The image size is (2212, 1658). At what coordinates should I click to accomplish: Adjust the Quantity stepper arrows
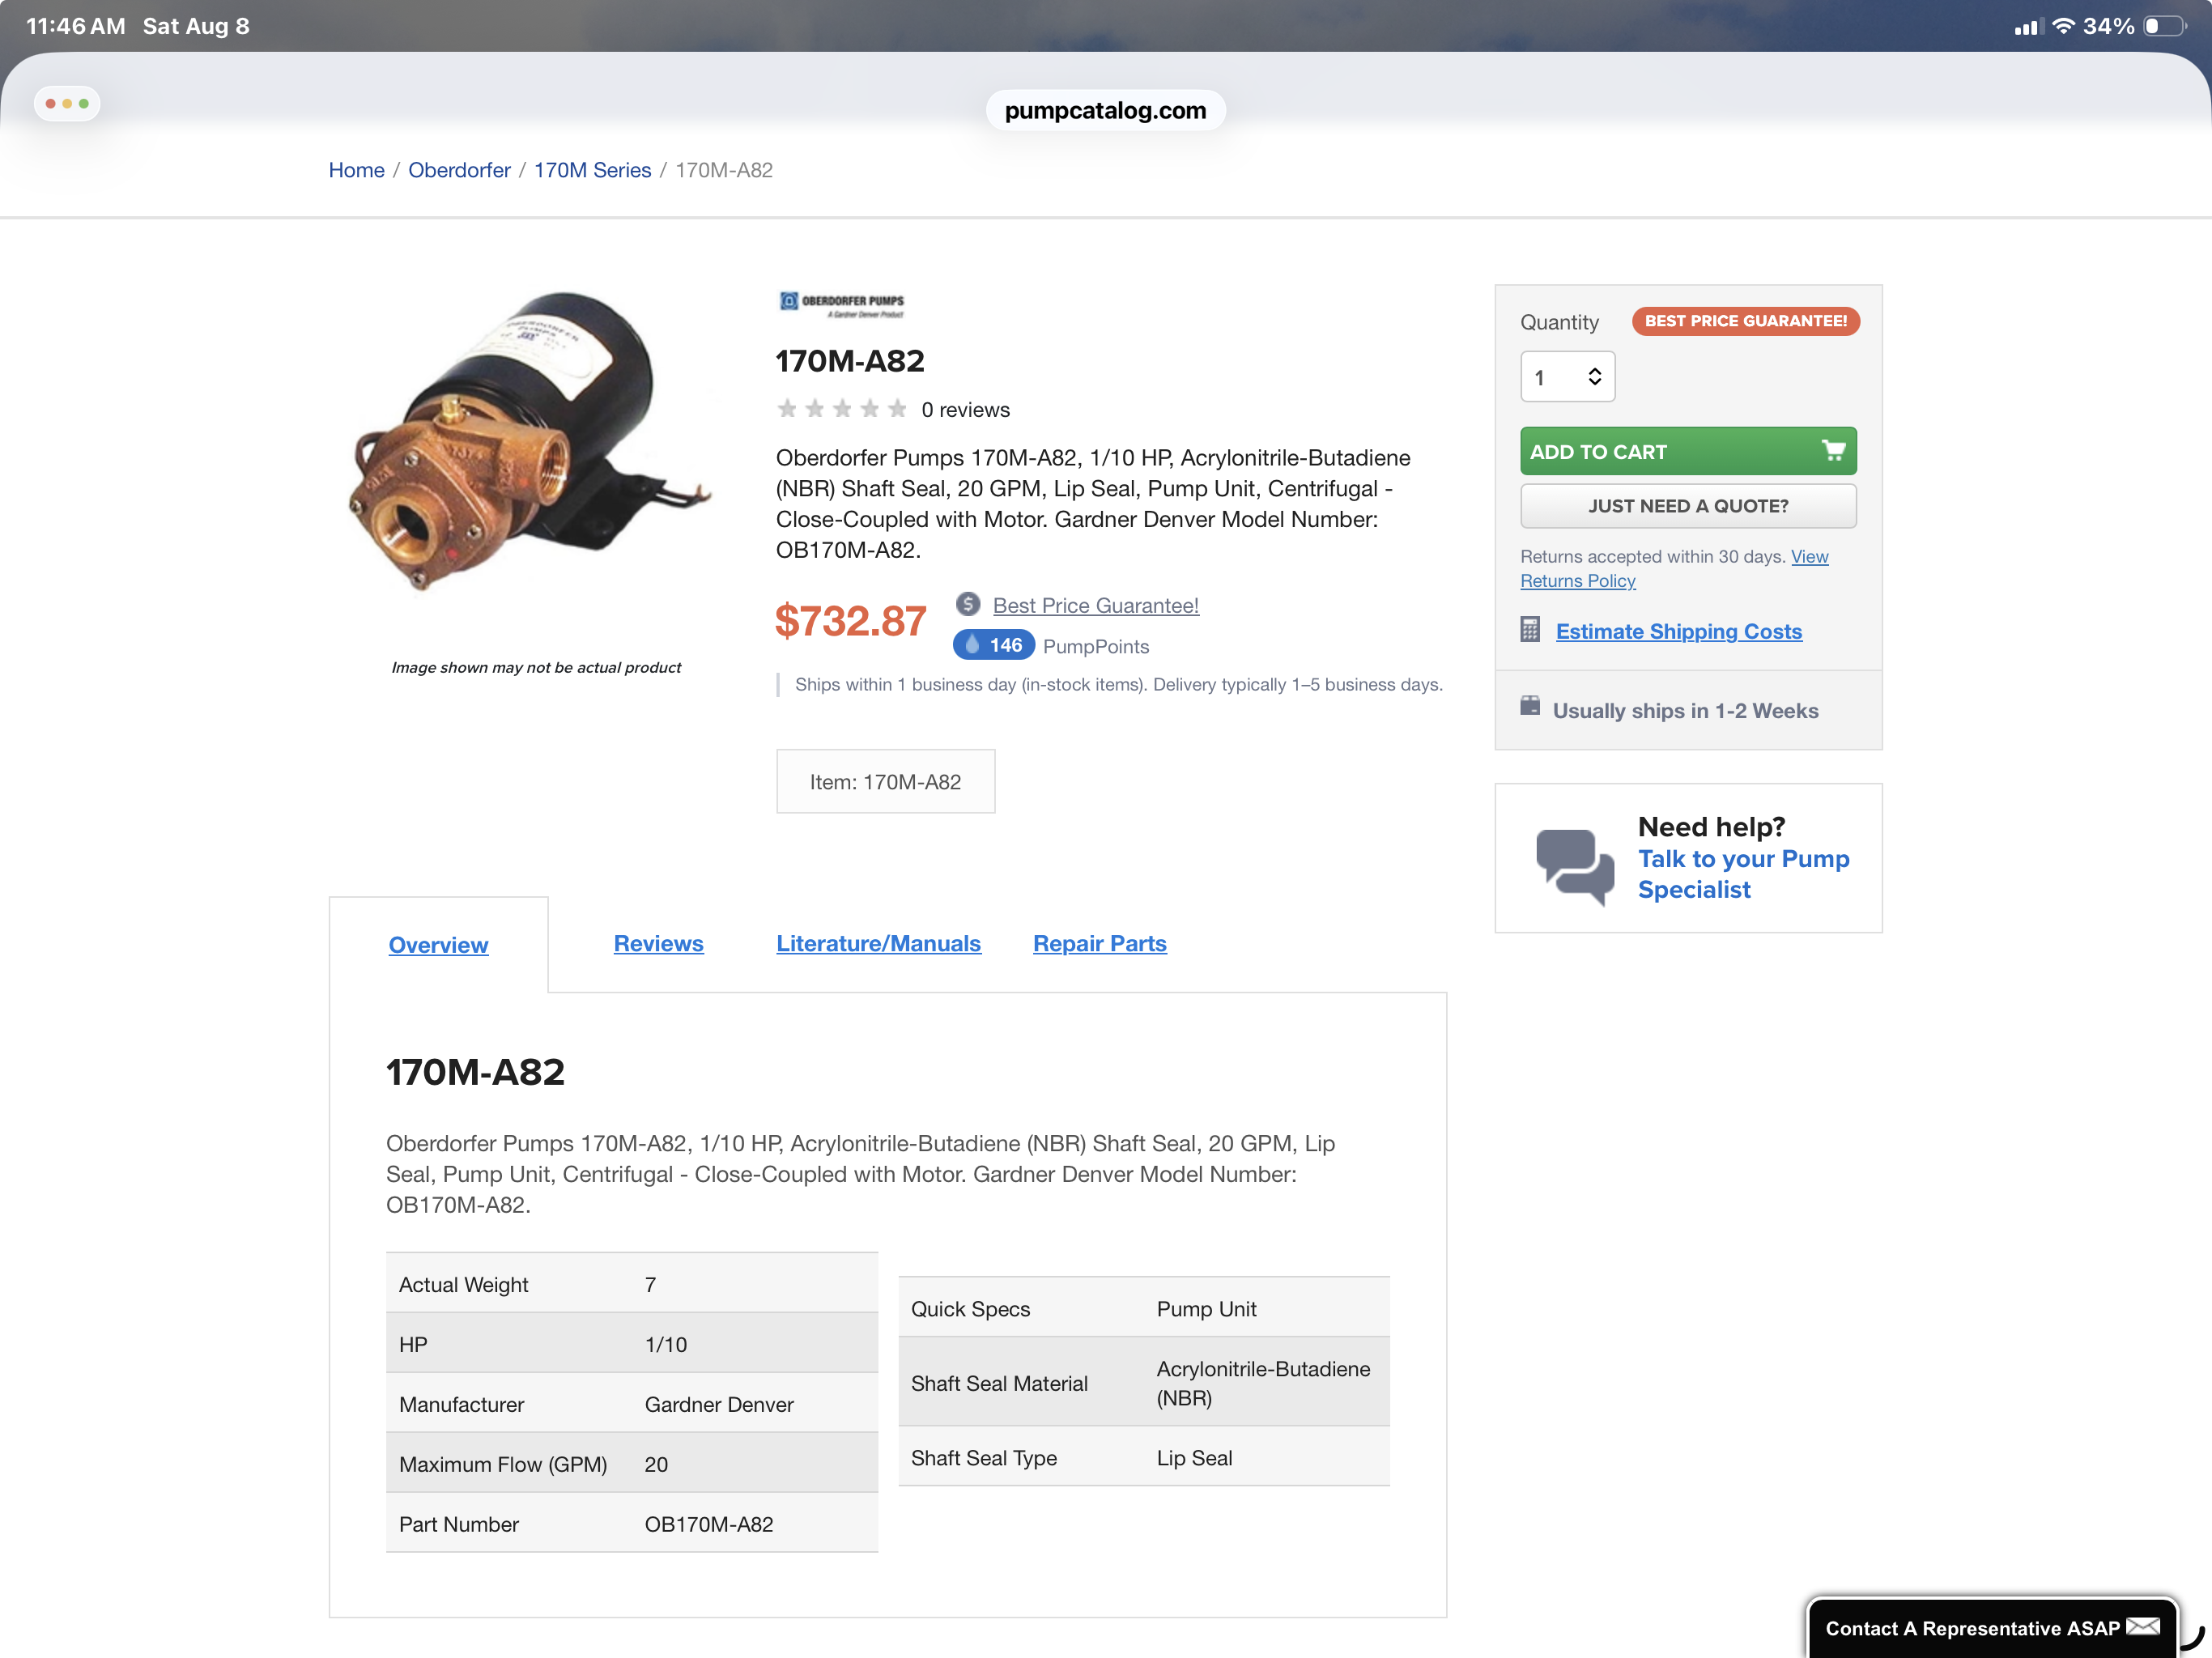click(1594, 377)
